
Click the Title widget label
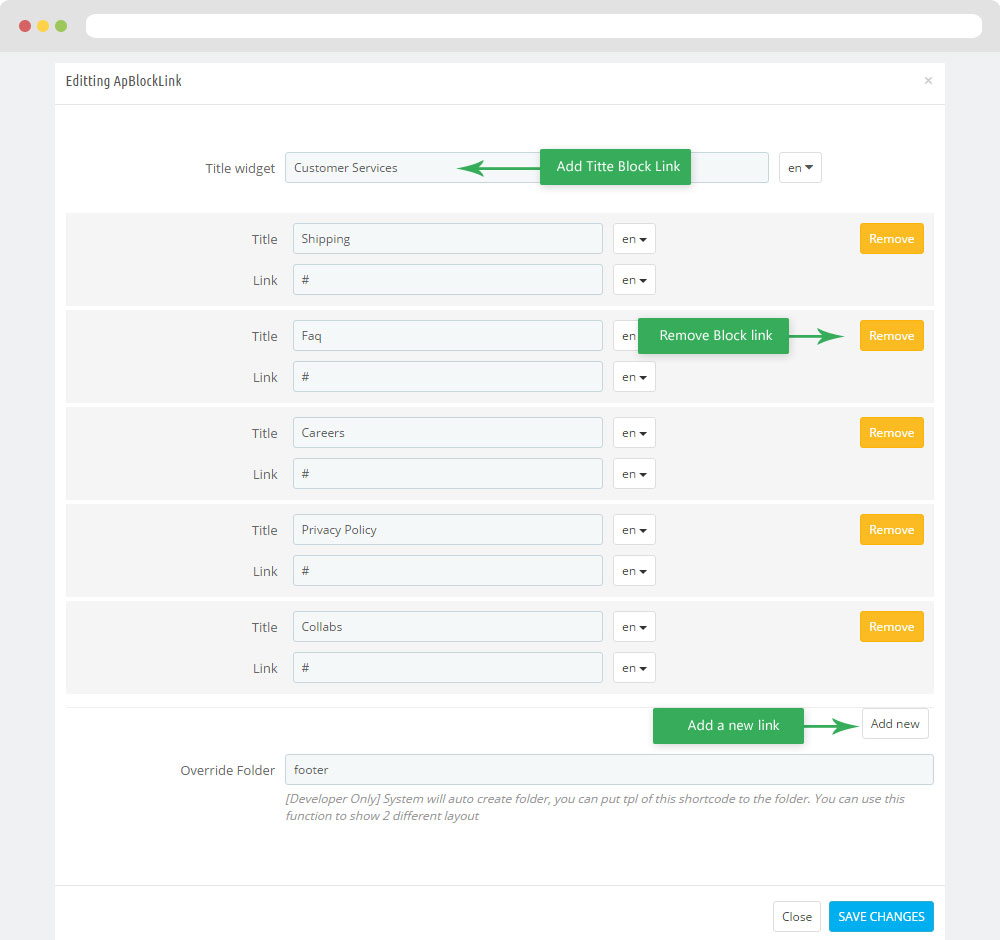pyautogui.click(x=240, y=168)
